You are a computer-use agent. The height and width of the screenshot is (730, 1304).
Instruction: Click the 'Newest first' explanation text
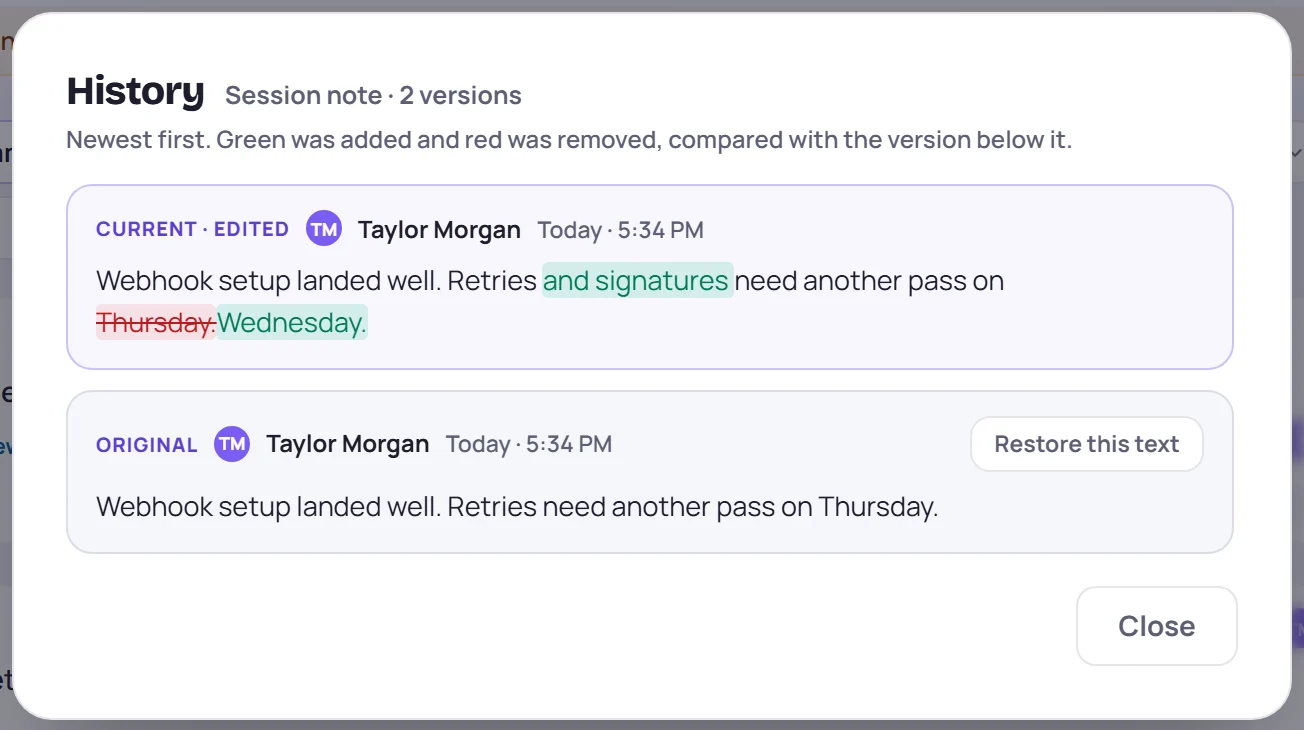pyautogui.click(x=569, y=140)
